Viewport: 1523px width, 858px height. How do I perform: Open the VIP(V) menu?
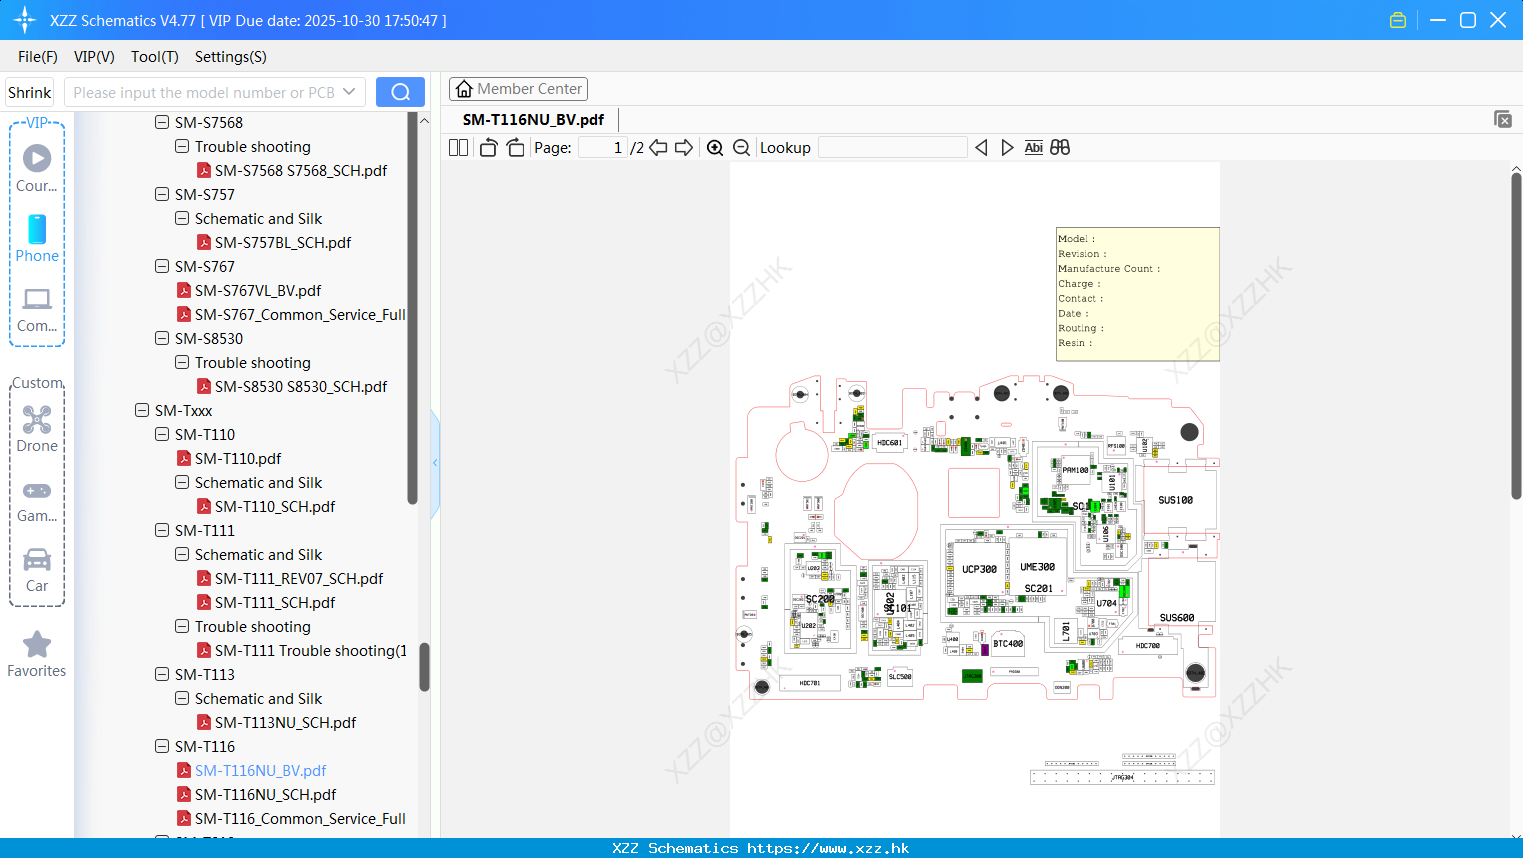(x=94, y=57)
